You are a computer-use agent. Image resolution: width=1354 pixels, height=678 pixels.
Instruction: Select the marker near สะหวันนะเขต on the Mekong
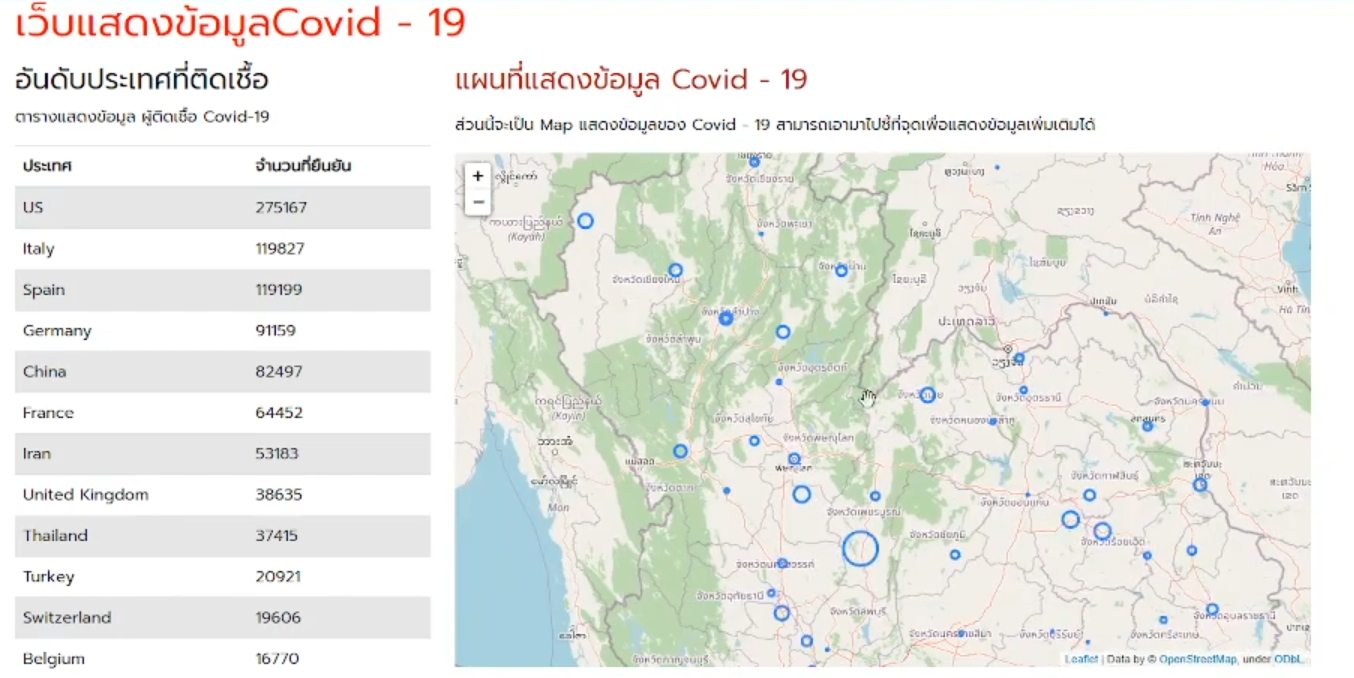(1200, 484)
